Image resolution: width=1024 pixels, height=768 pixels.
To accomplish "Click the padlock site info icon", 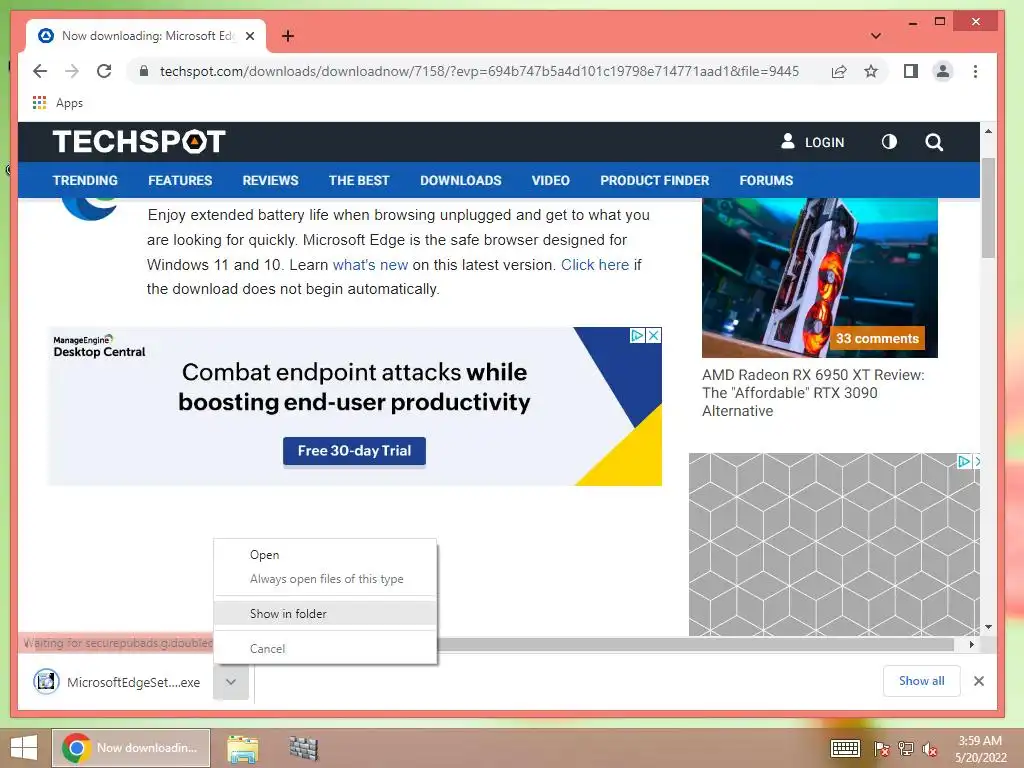I will (x=144, y=71).
